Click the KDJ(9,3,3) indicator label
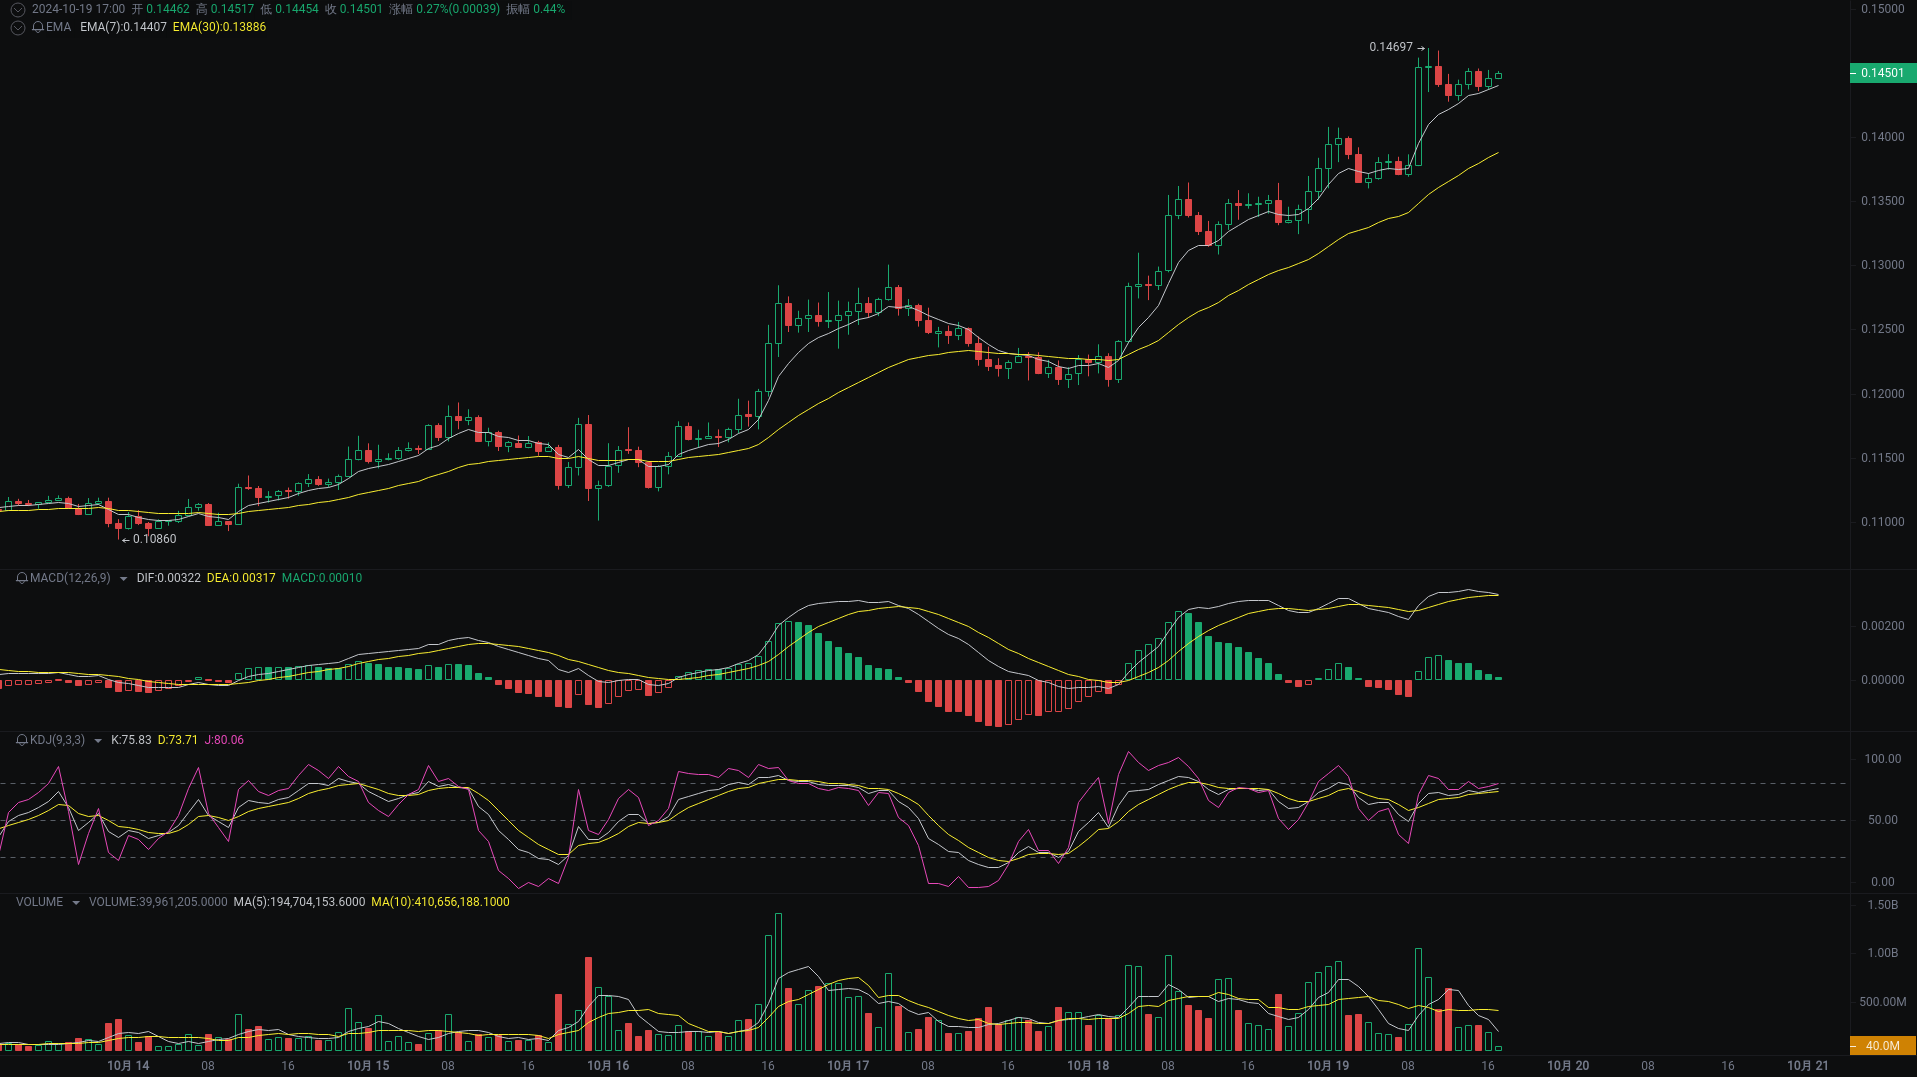Image resolution: width=1917 pixels, height=1077 pixels. coord(59,741)
